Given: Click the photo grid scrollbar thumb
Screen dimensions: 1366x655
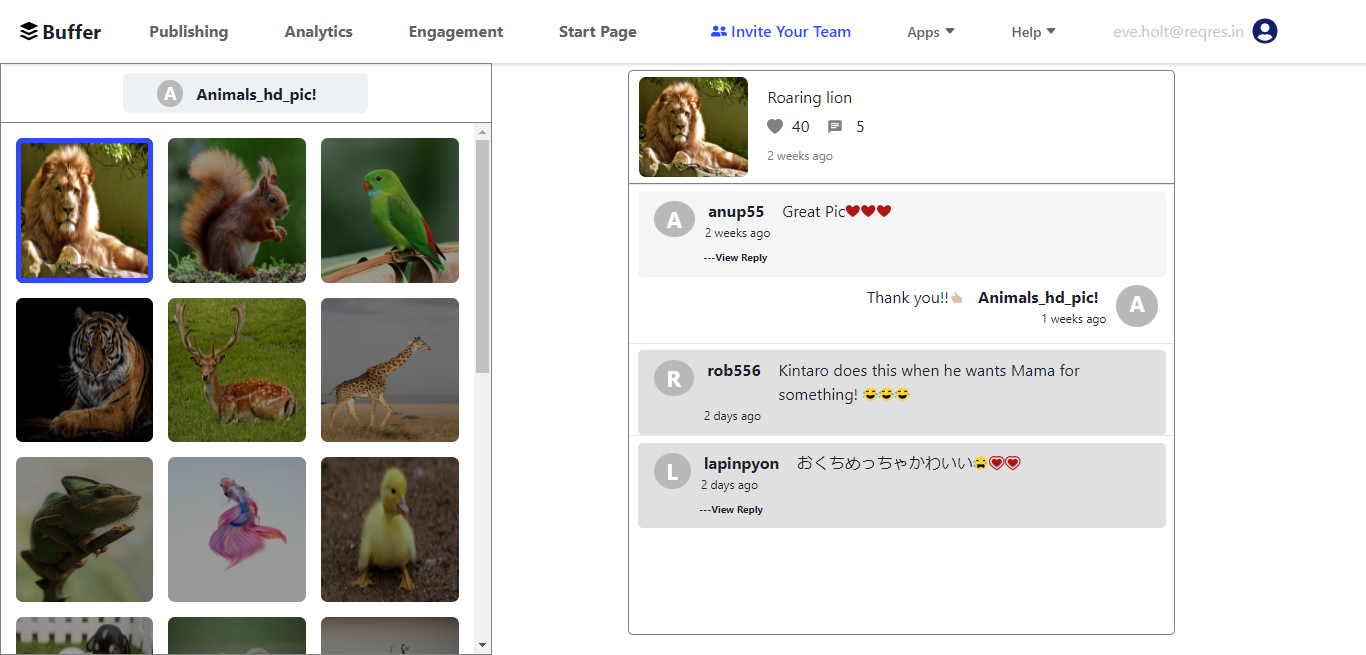Looking at the screenshot, I should [x=482, y=256].
